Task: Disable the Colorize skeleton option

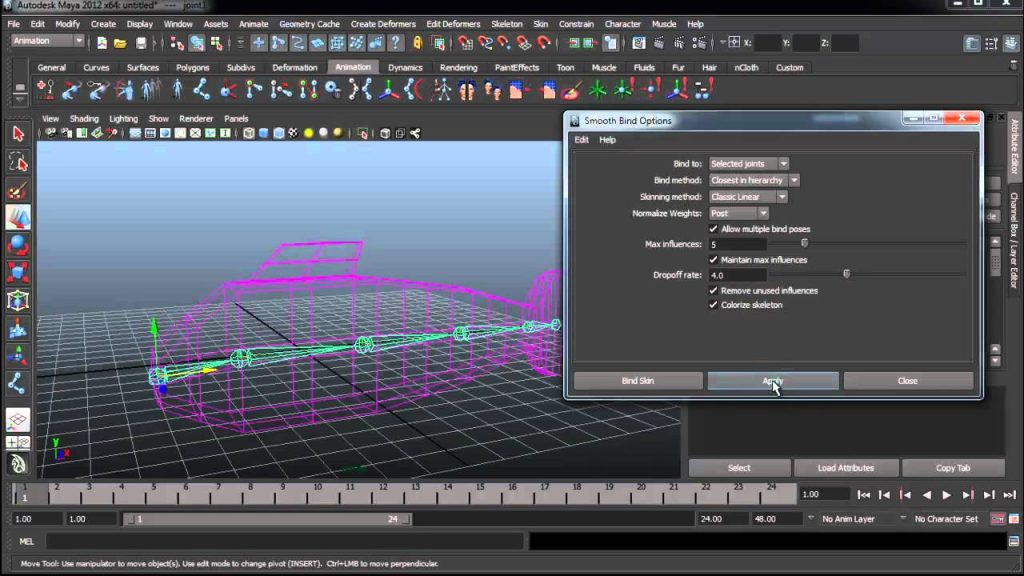Action: [713, 305]
